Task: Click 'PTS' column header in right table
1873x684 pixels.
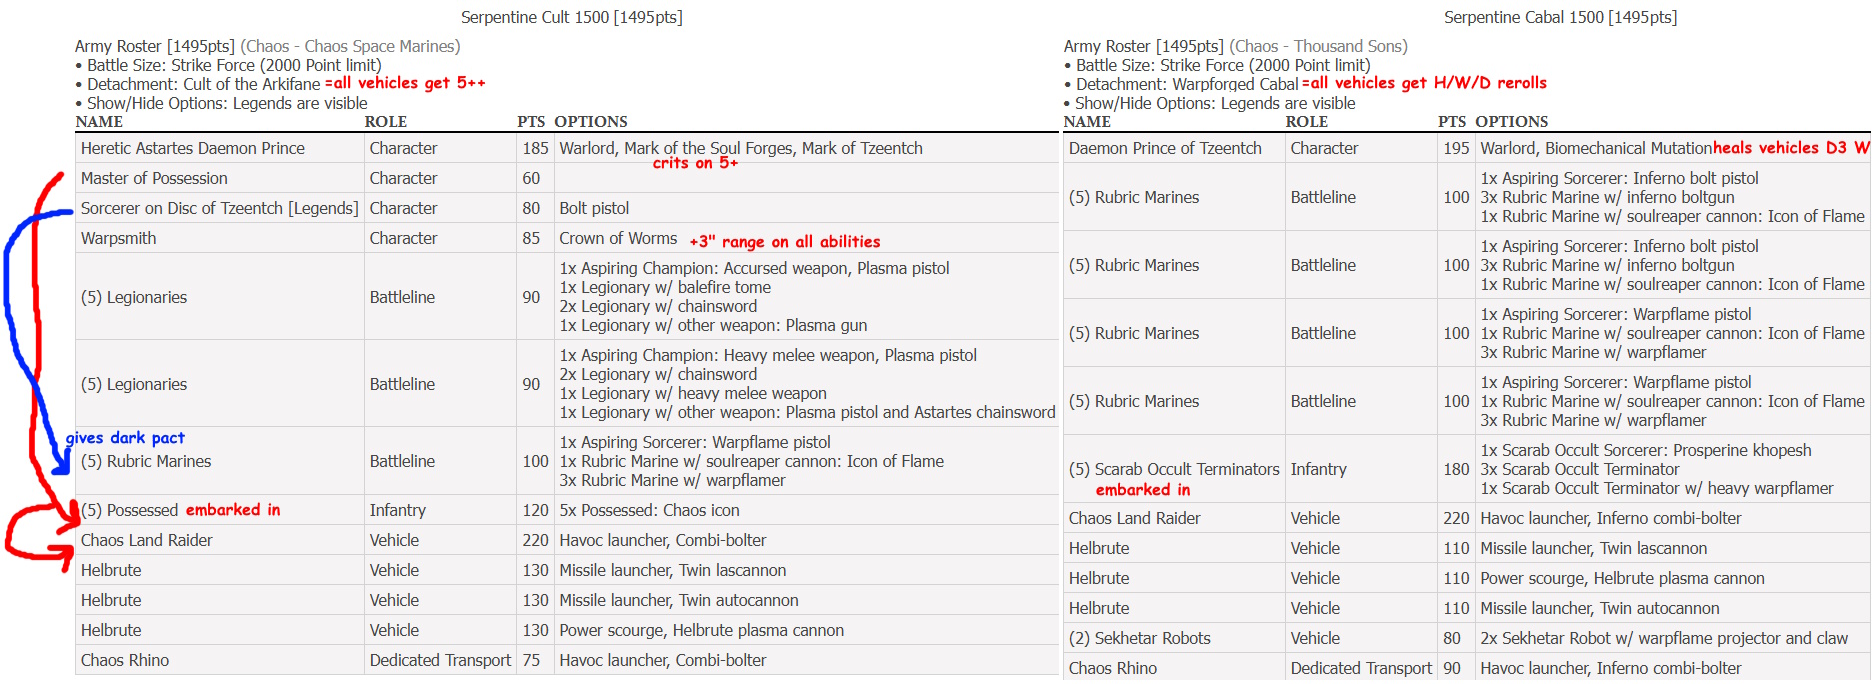Action: [1452, 122]
